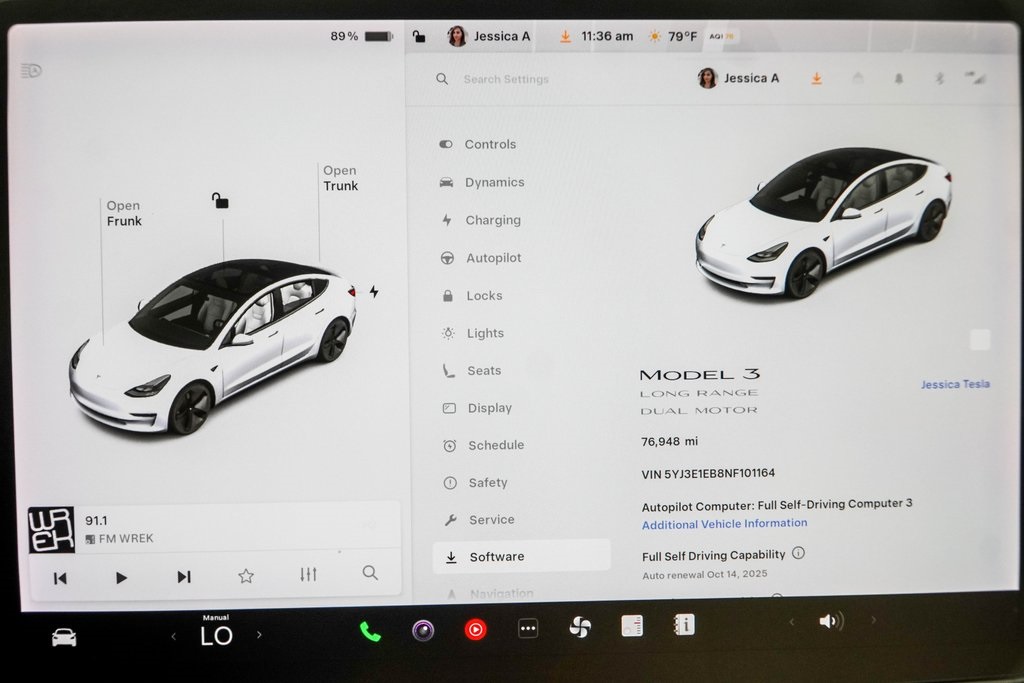Open the Schedule settings menu

pyautogui.click(x=484, y=445)
